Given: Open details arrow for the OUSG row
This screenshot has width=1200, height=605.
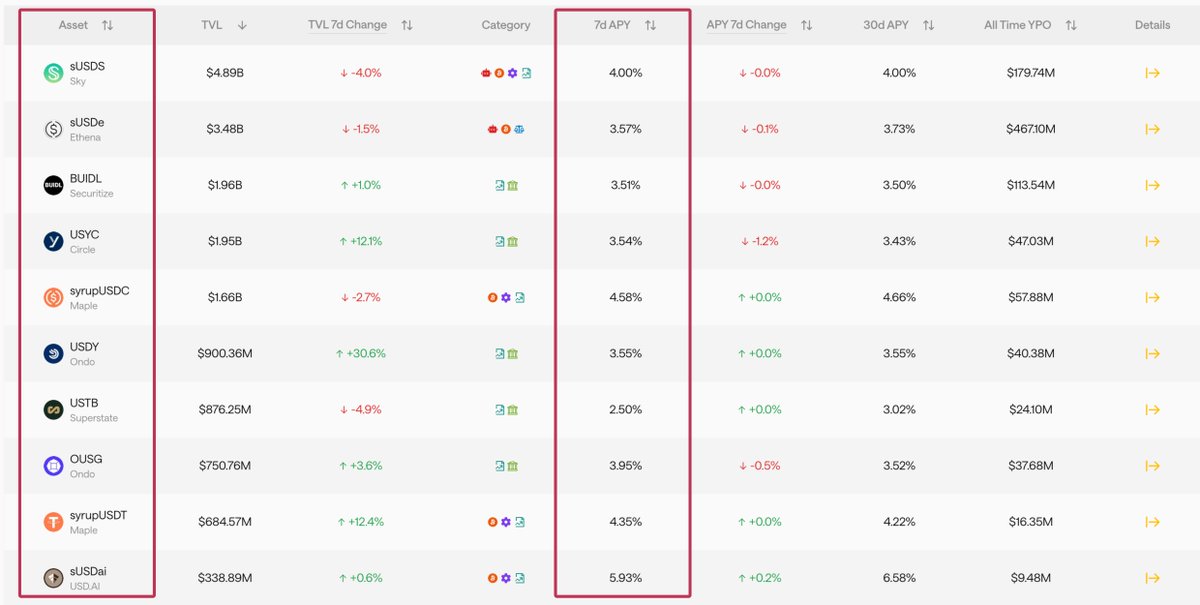Looking at the screenshot, I should click(1152, 465).
